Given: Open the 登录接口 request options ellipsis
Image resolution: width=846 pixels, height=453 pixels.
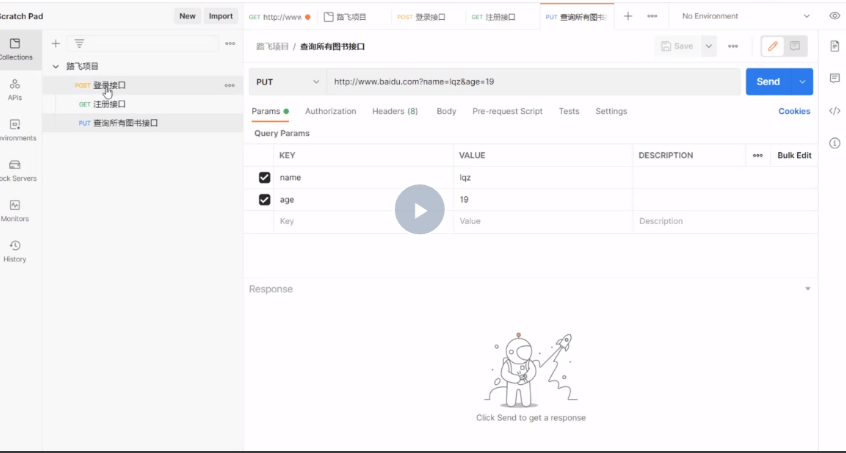Looking at the screenshot, I should (x=230, y=85).
